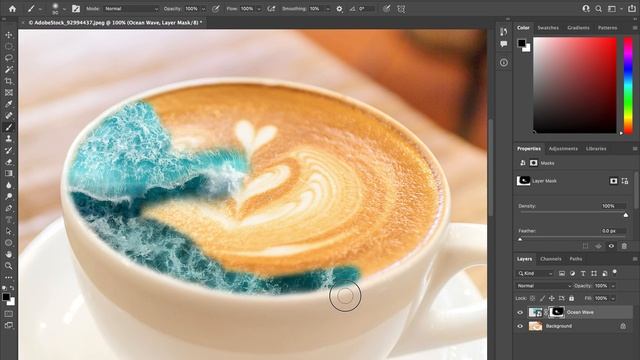The image size is (640, 360).
Task: Select the Pen tool
Action: (9, 208)
